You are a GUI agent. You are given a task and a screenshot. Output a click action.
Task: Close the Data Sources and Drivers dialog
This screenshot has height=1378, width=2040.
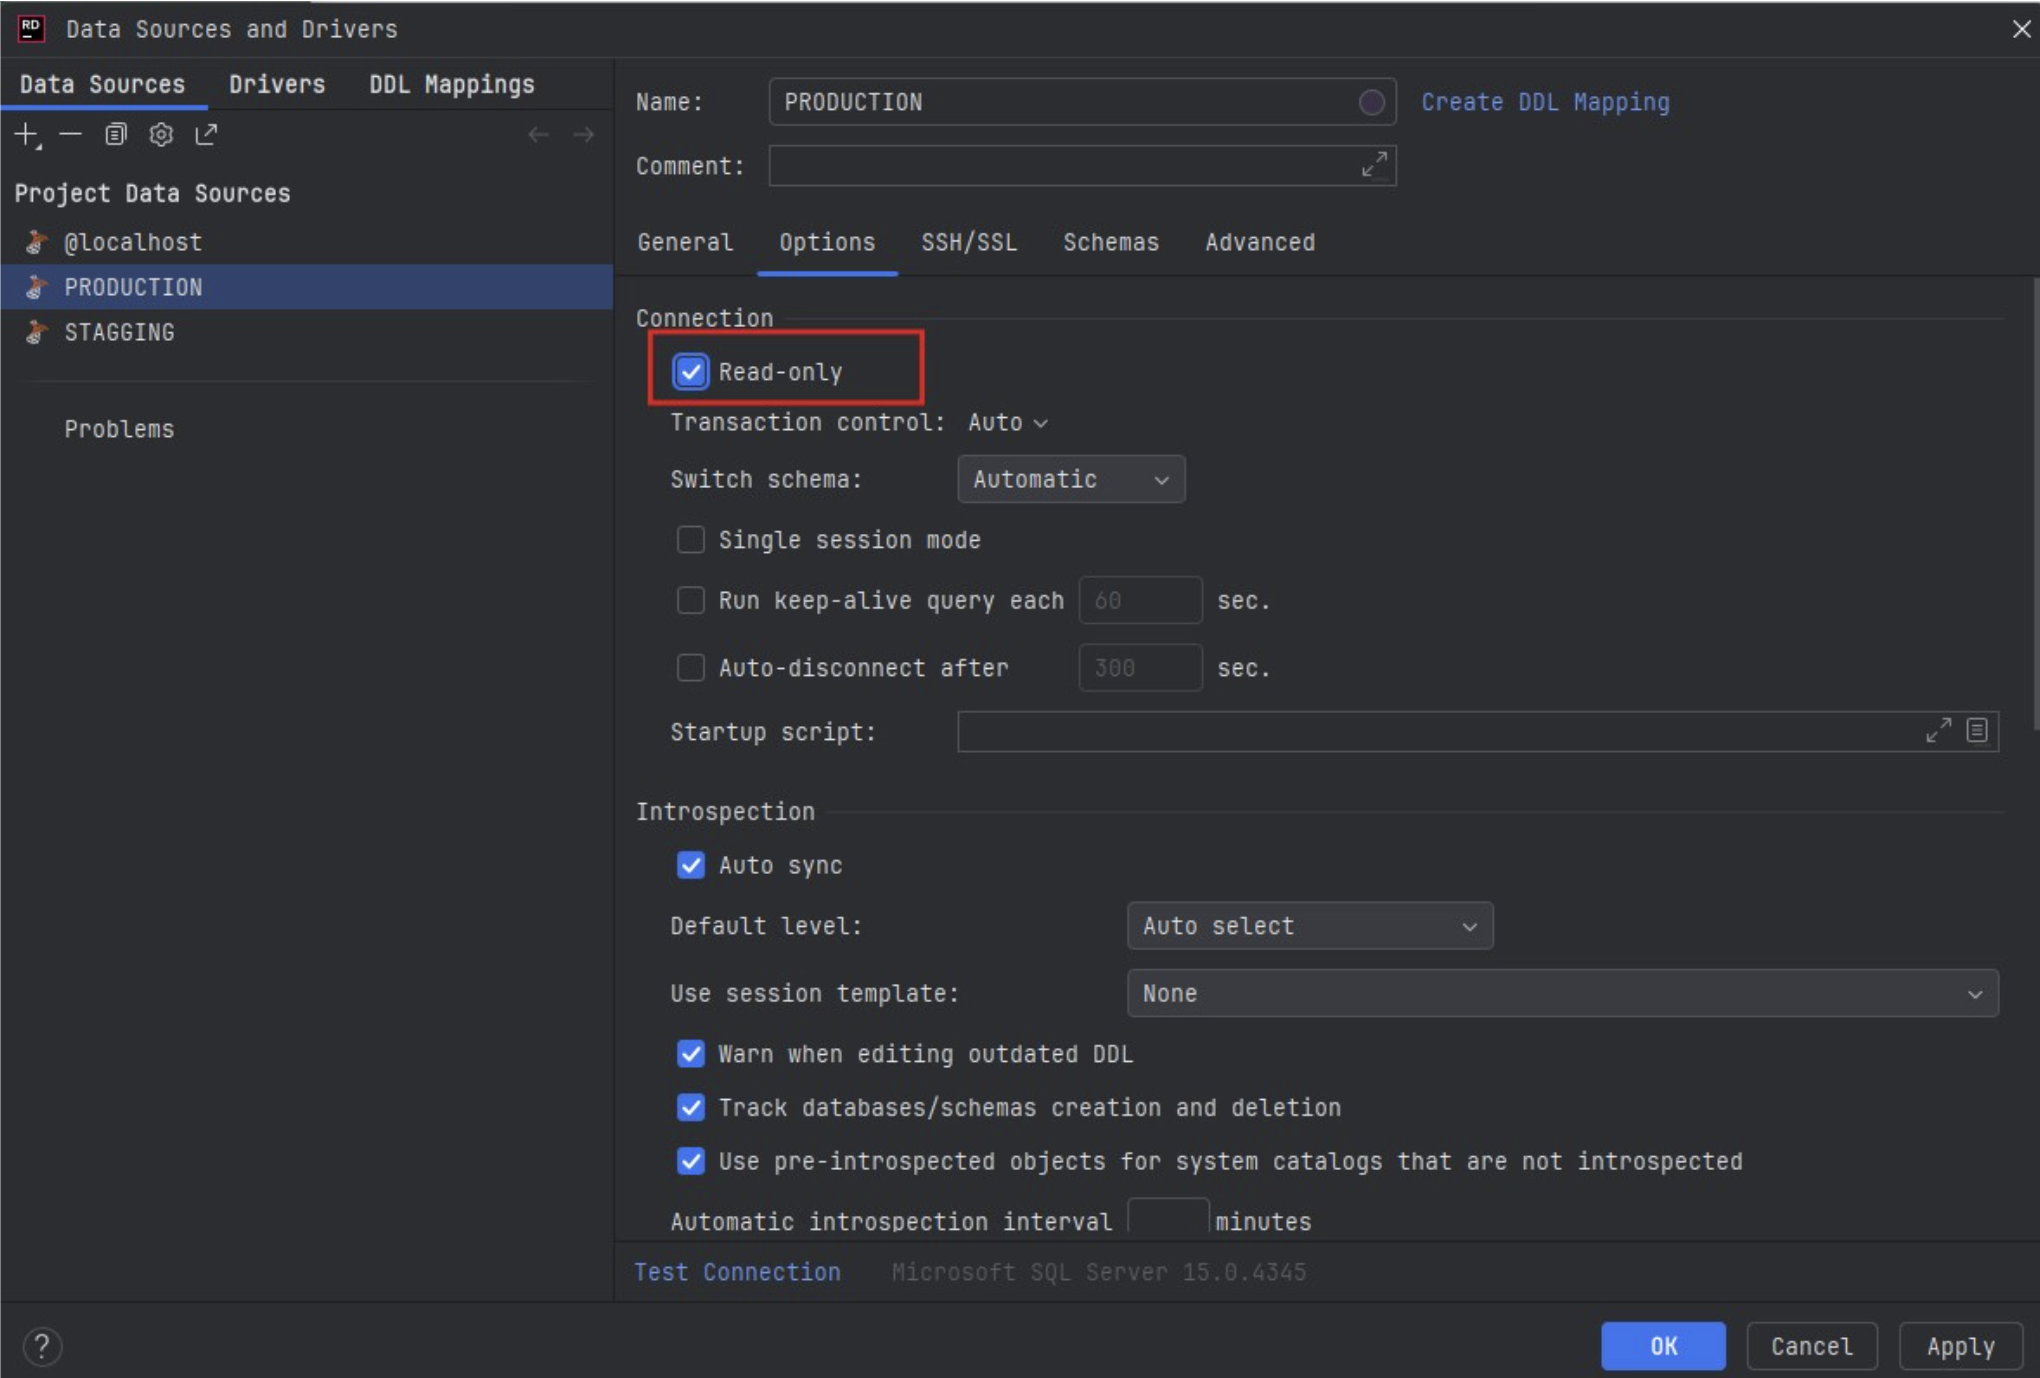coord(2021,29)
